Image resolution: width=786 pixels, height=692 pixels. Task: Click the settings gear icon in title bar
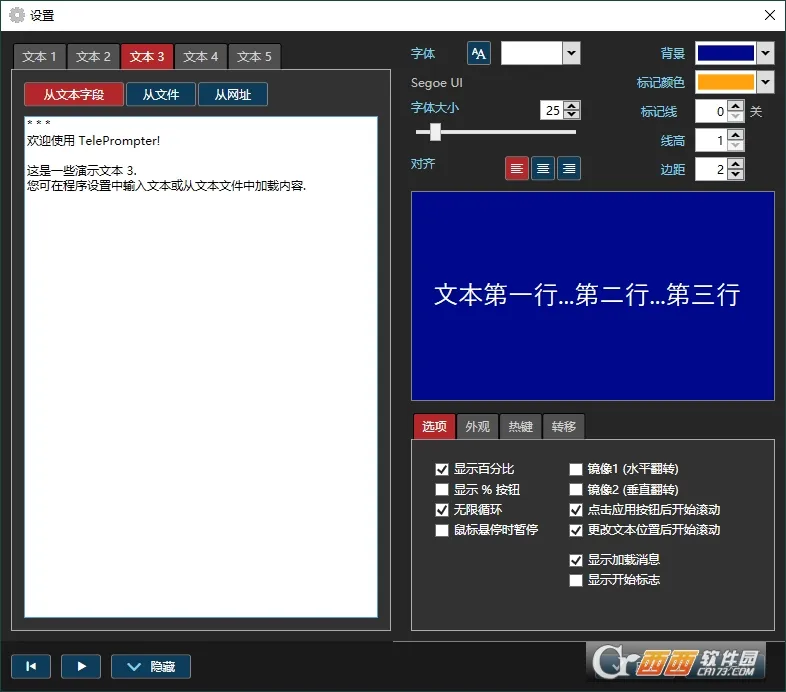pyautogui.click(x=17, y=16)
